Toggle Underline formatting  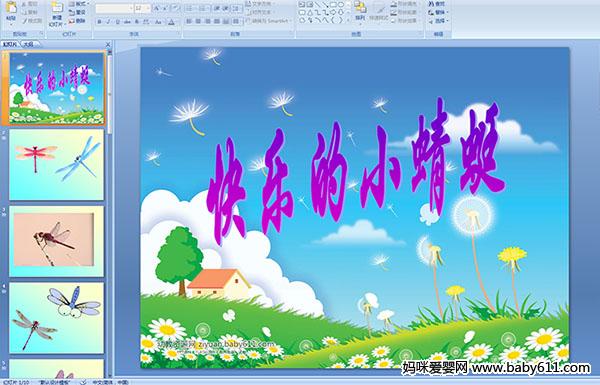point(117,22)
